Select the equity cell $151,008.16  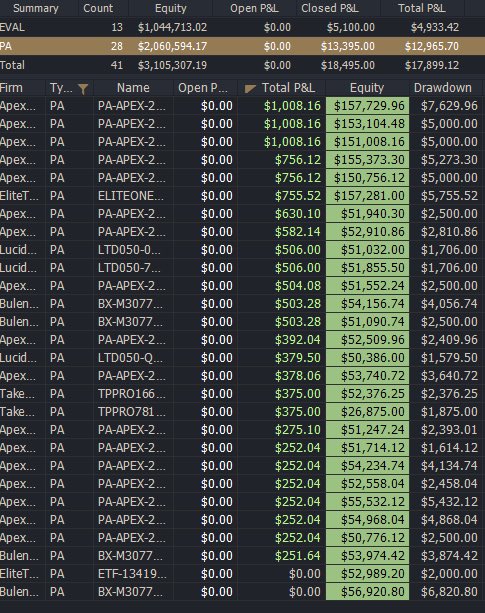tap(367, 142)
